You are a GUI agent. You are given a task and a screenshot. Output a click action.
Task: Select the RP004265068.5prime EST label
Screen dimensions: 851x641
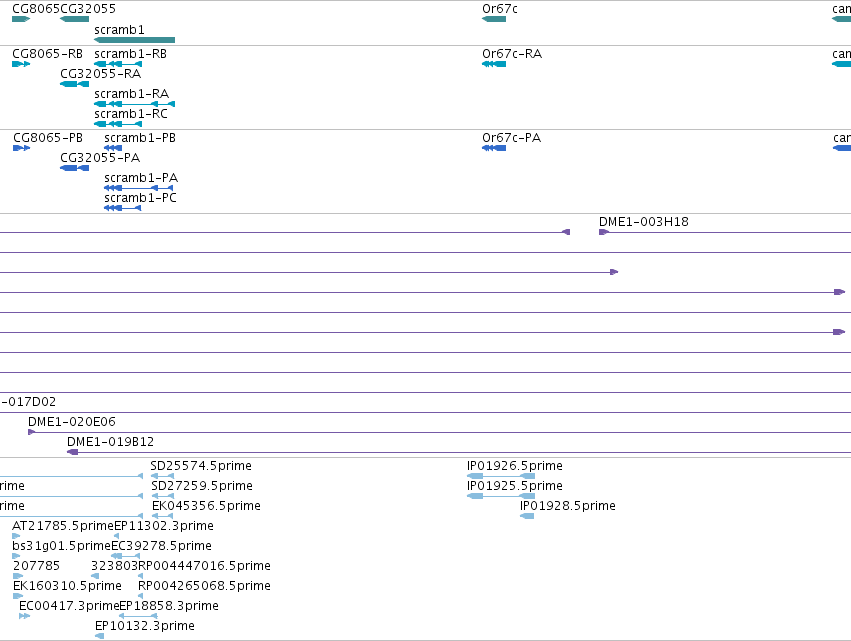[x=204, y=586]
